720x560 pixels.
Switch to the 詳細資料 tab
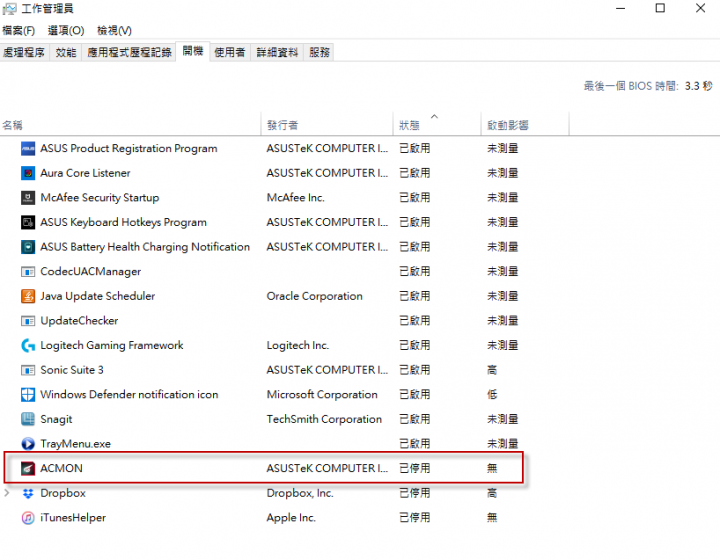pyautogui.click(x=277, y=52)
